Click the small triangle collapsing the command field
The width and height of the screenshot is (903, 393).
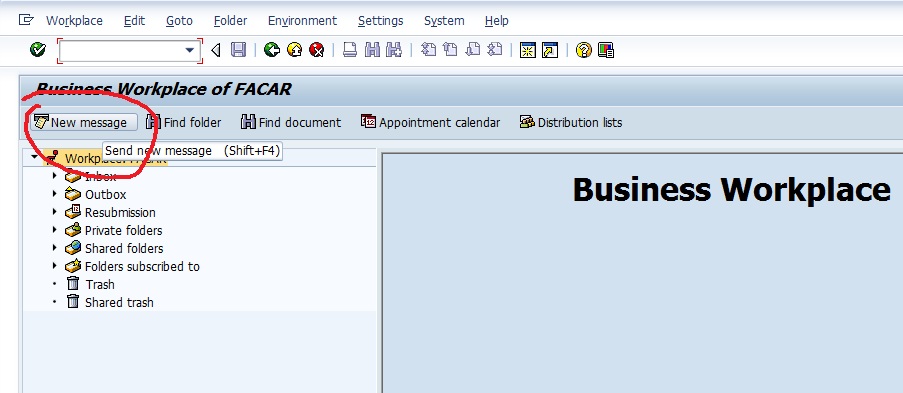pyautogui.click(x=216, y=51)
